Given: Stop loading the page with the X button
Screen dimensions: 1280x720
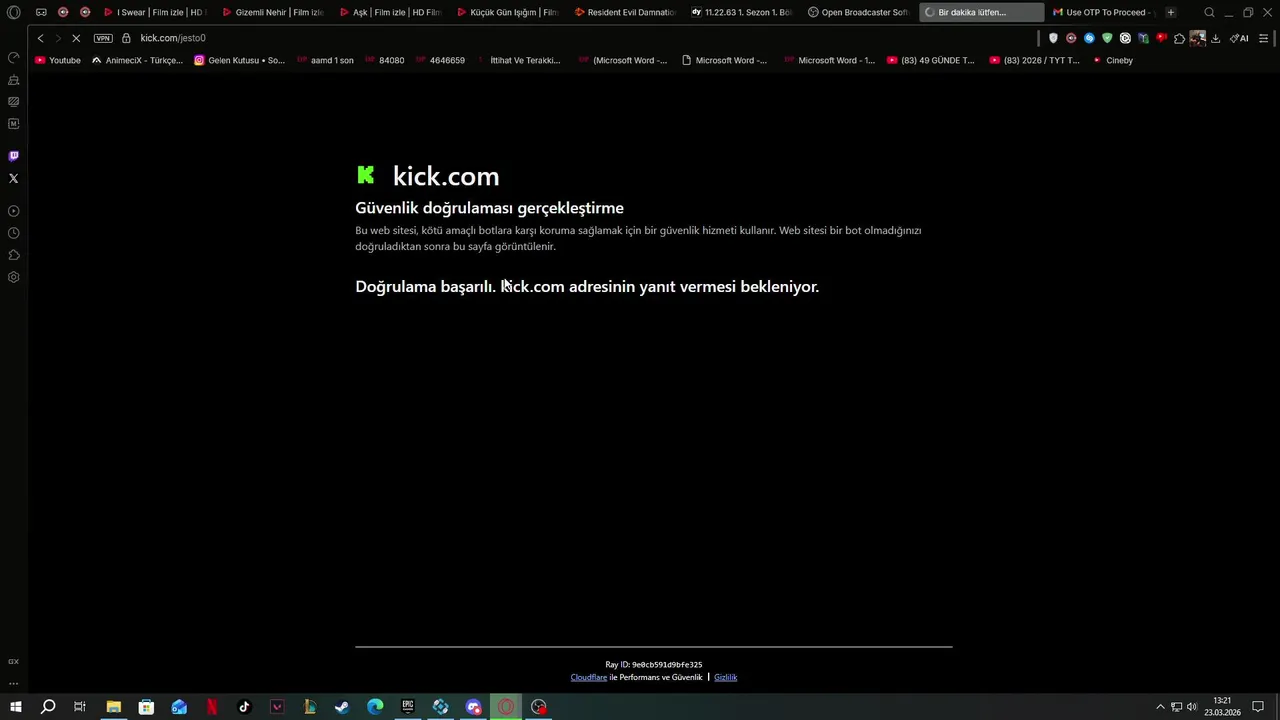Looking at the screenshot, I should coord(77,38).
